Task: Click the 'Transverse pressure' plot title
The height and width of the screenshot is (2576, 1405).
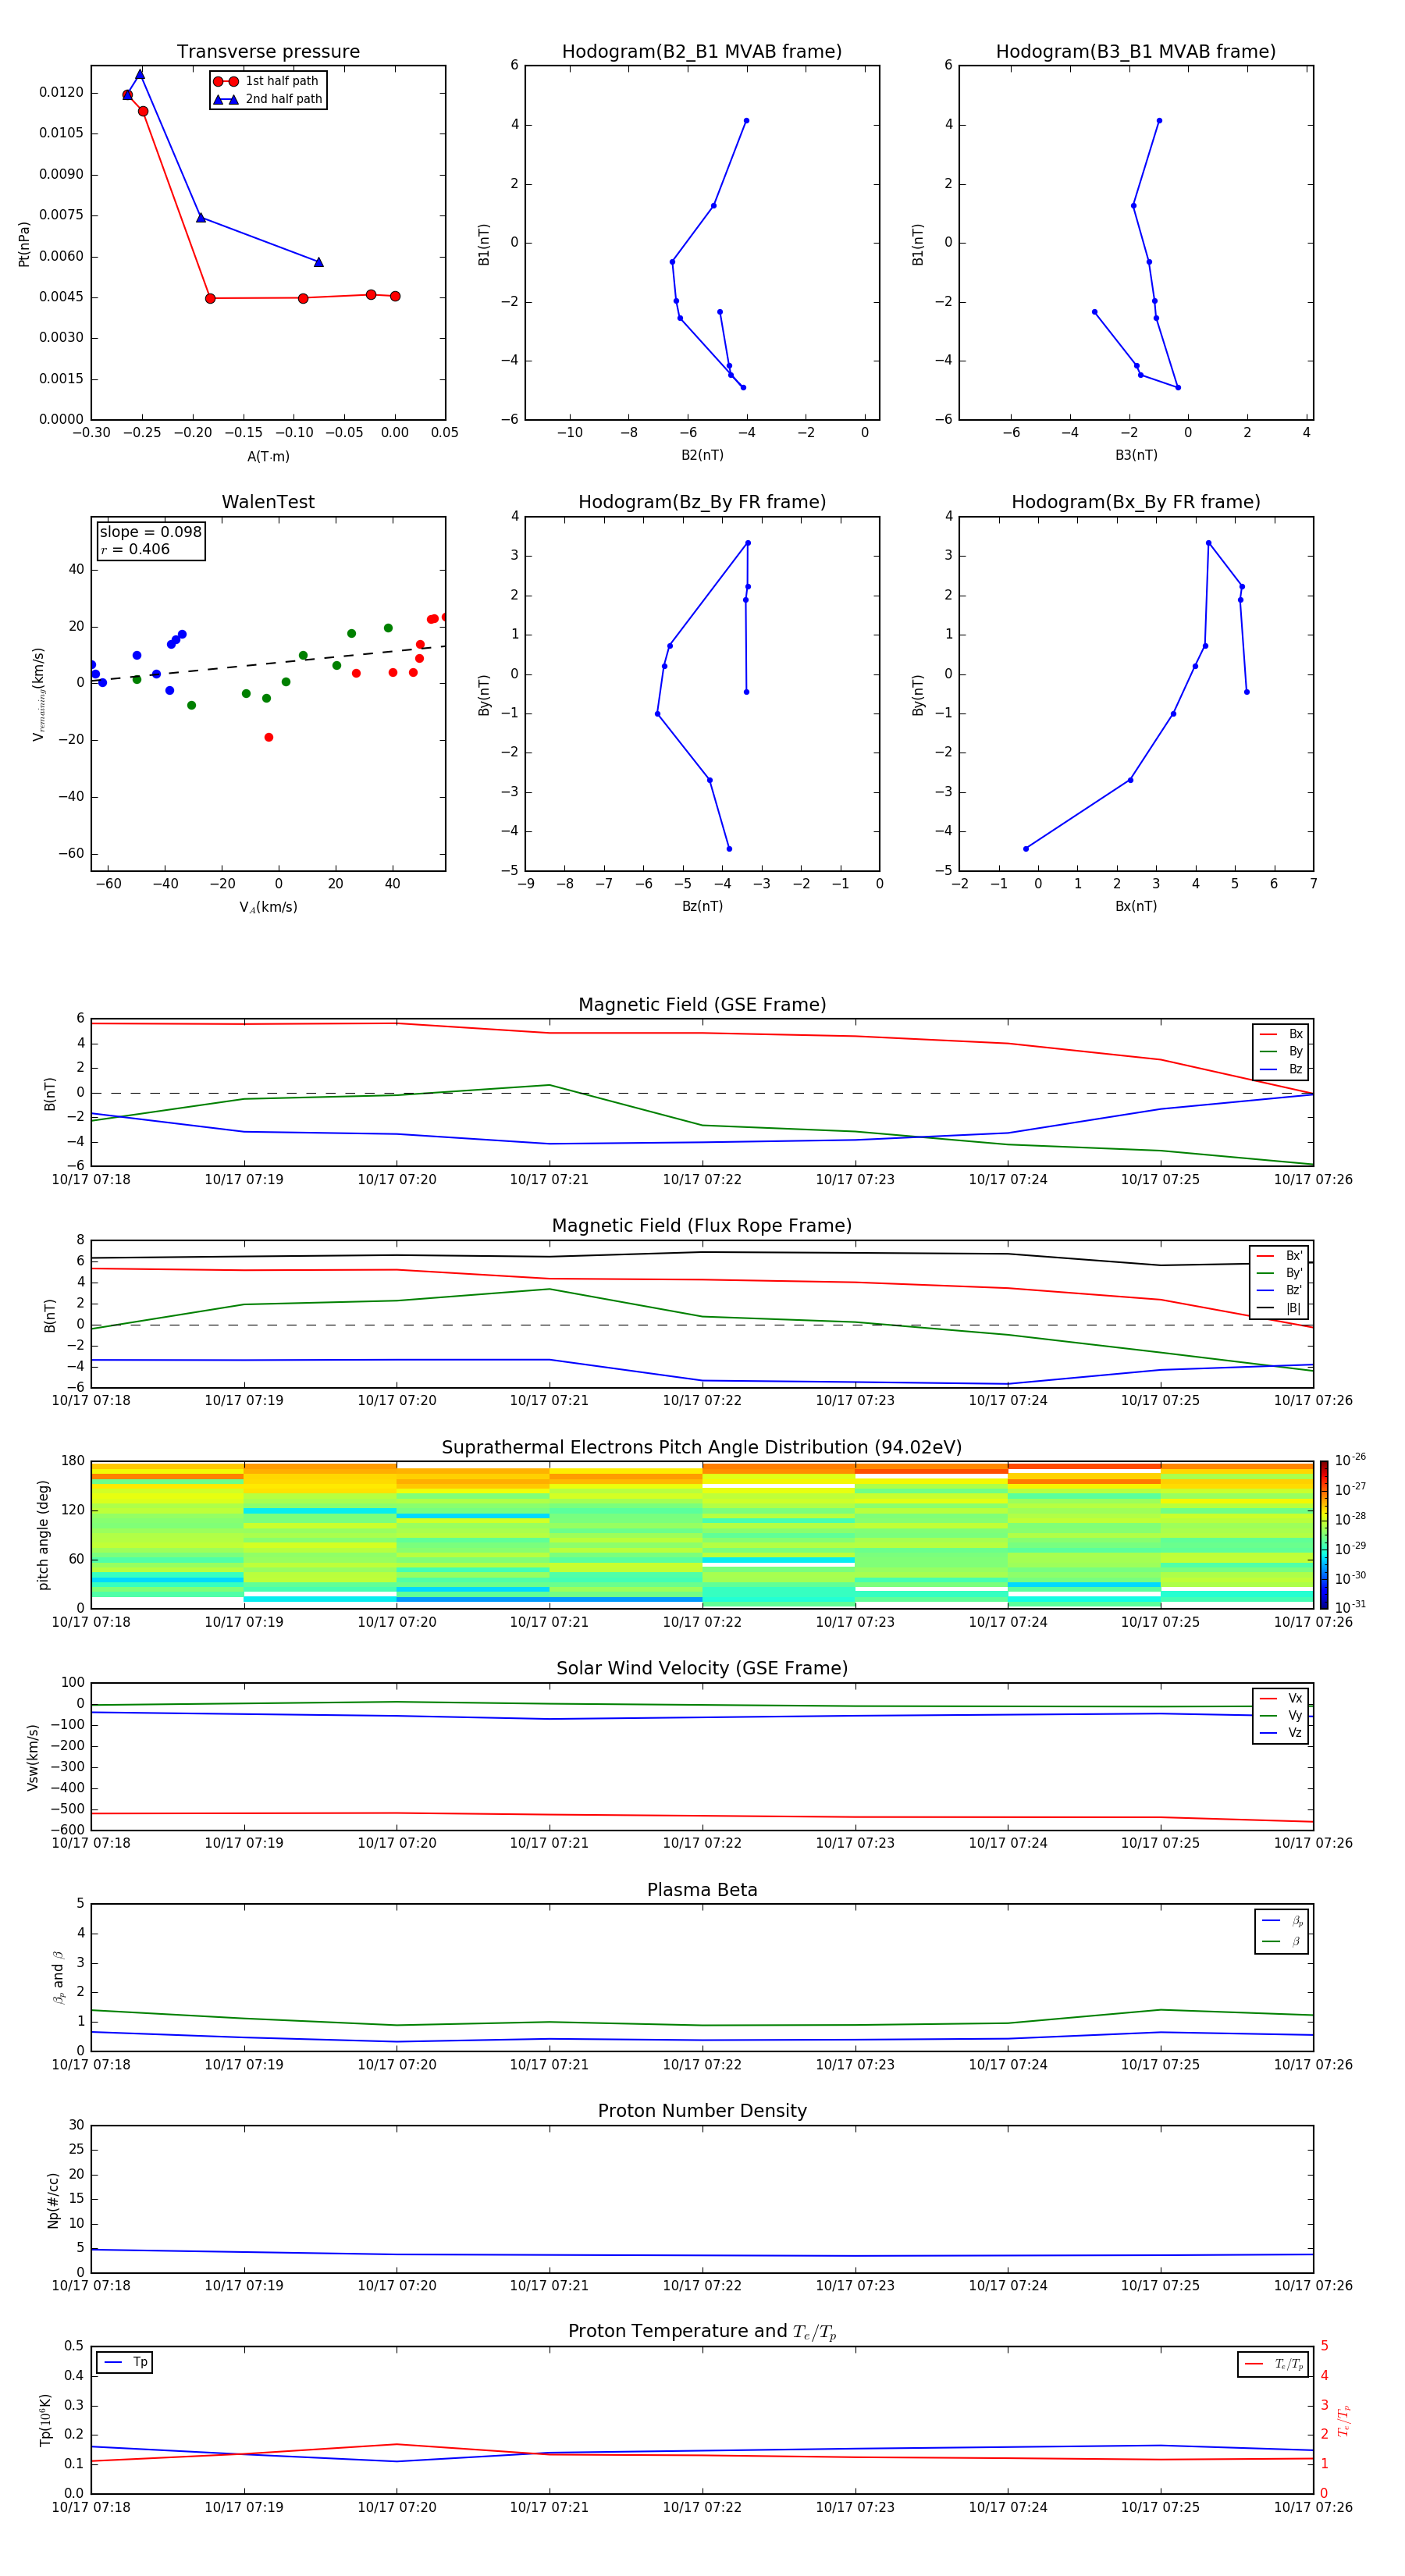Action: 268,52
